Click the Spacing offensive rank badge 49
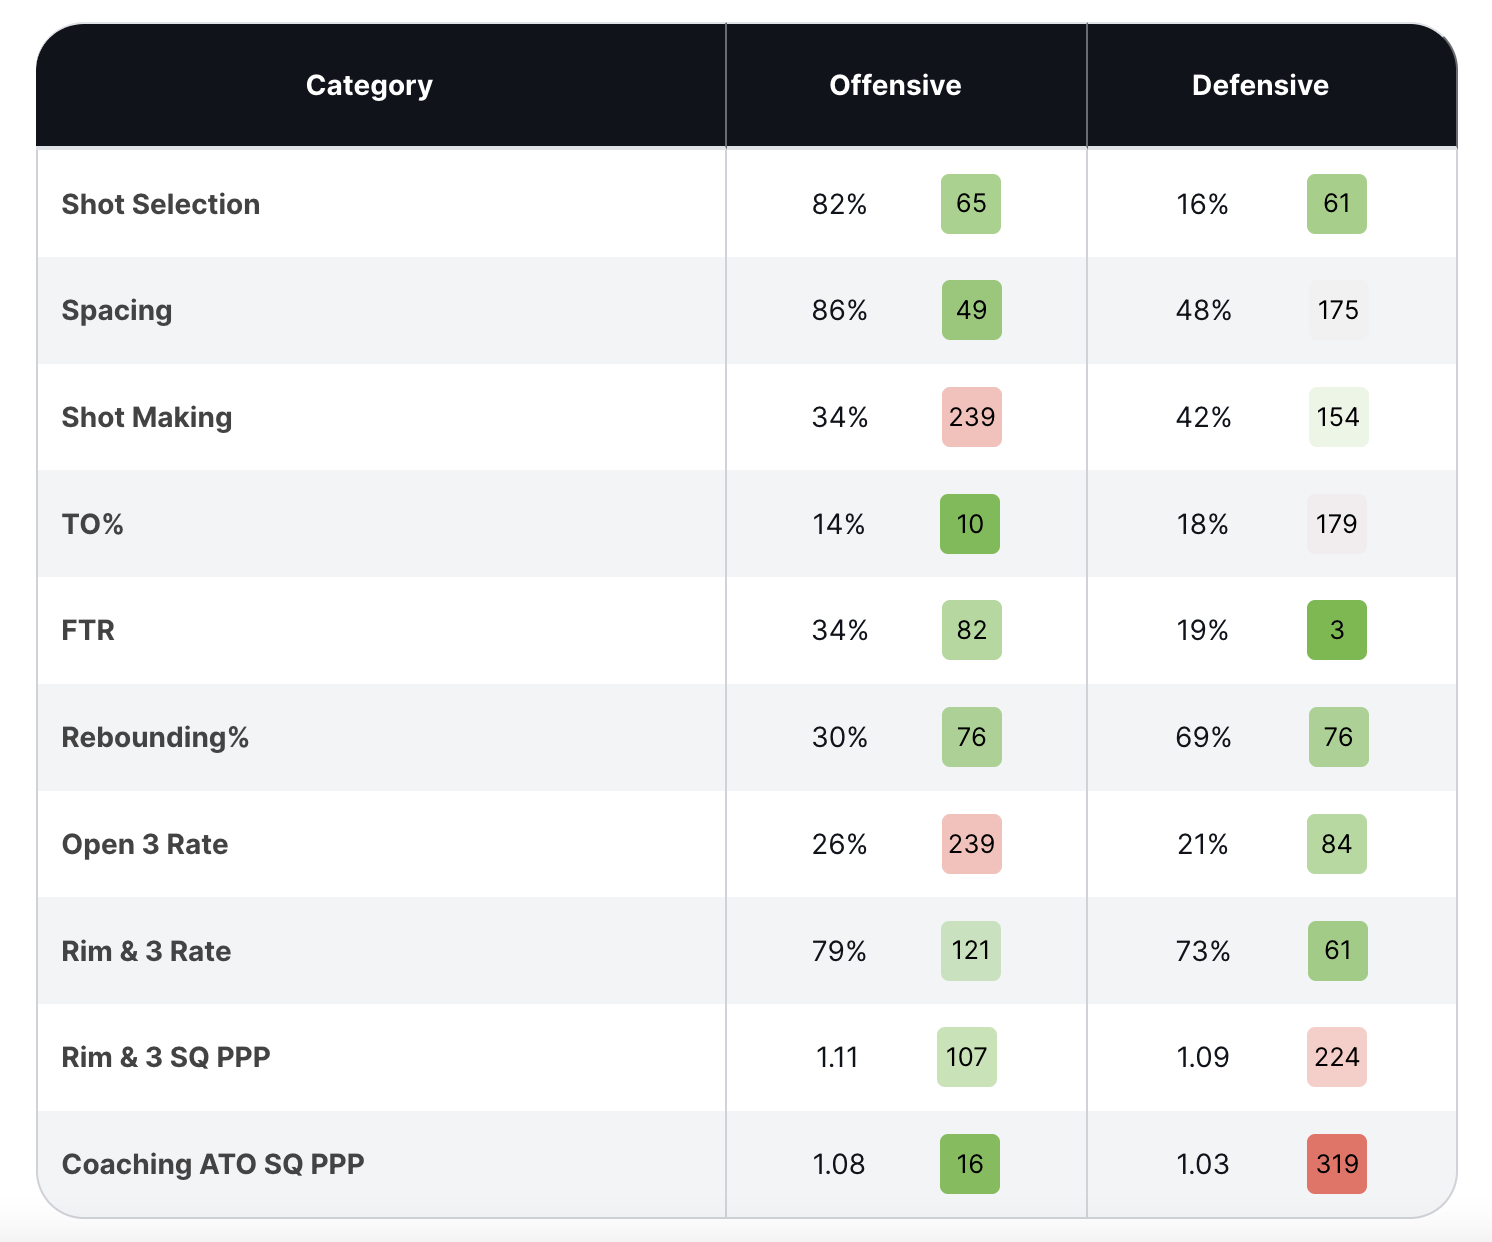Screen dimensions: 1492x1242 click(971, 310)
